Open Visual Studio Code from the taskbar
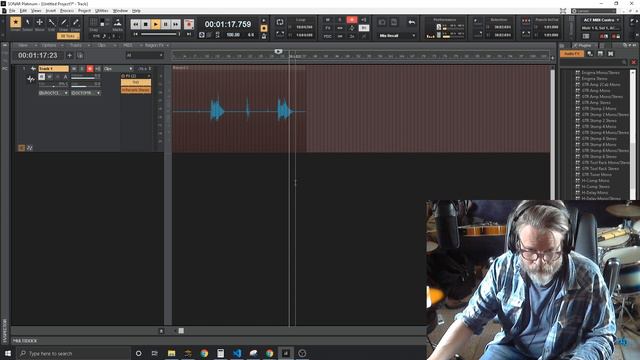 point(237,353)
